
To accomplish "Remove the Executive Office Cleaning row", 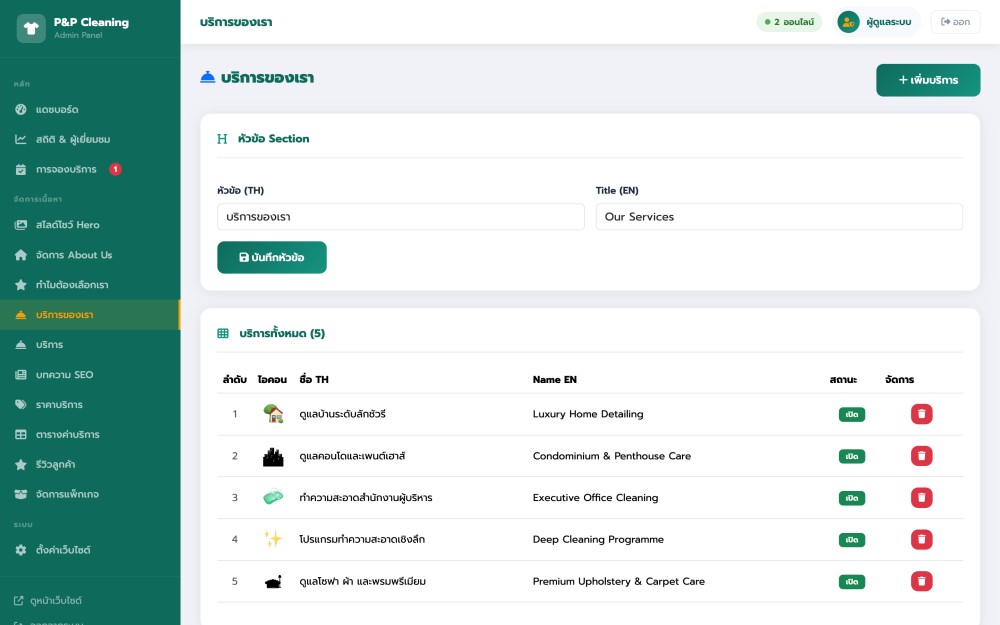I will [x=921, y=498].
